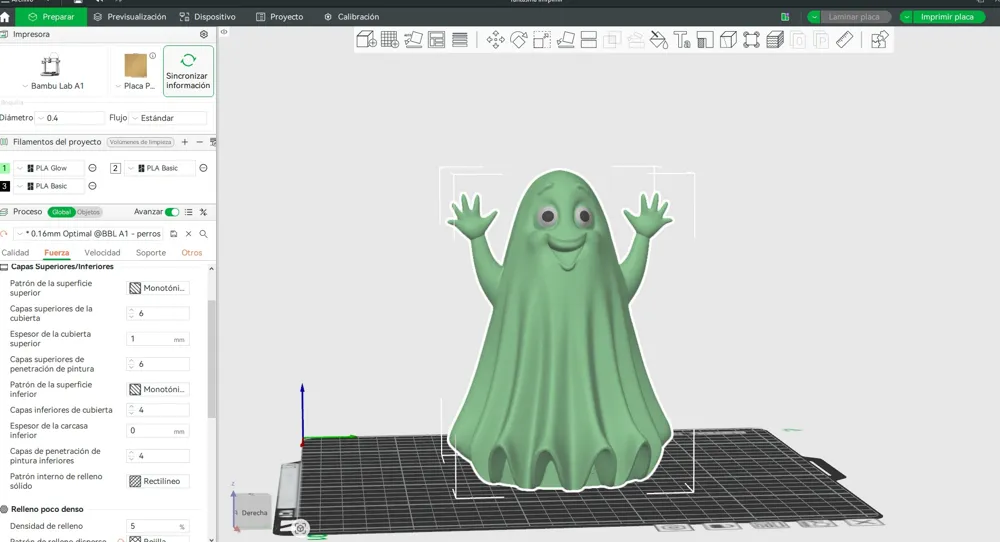Expand the Imprimir placa arrow dropdown
This screenshot has width=1000, height=542.
click(x=906, y=17)
